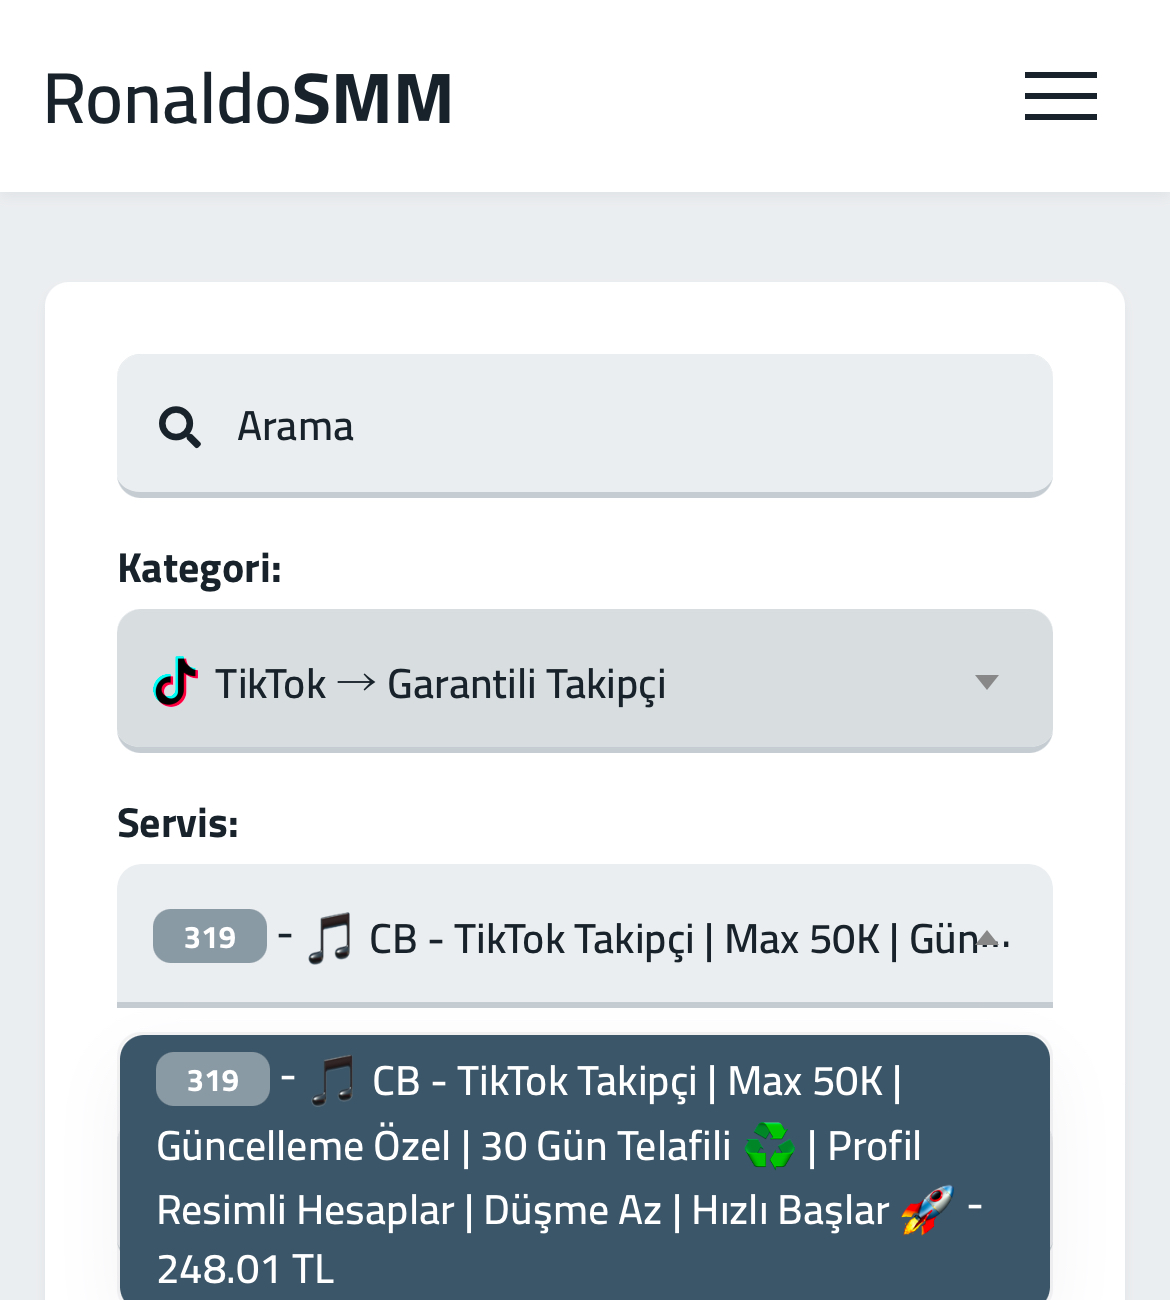Click the 319 badge in the dropdown option
The width and height of the screenshot is (1170, 1300).
(213, 1079)
